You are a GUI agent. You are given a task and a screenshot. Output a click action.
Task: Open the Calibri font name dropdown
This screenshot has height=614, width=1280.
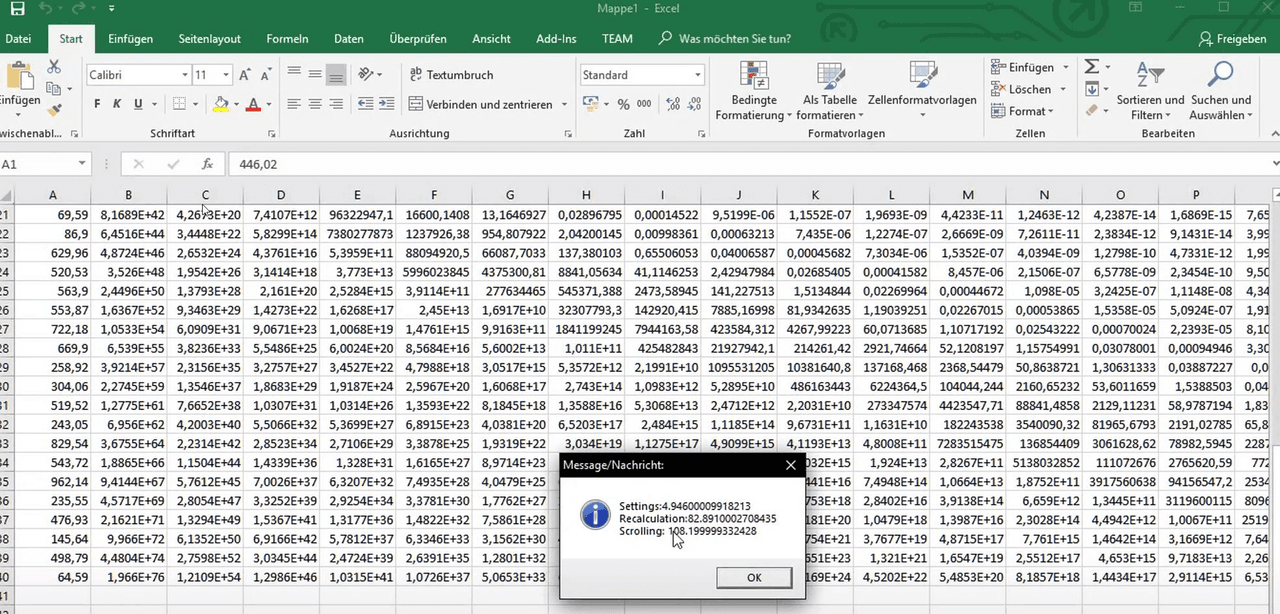185,75
